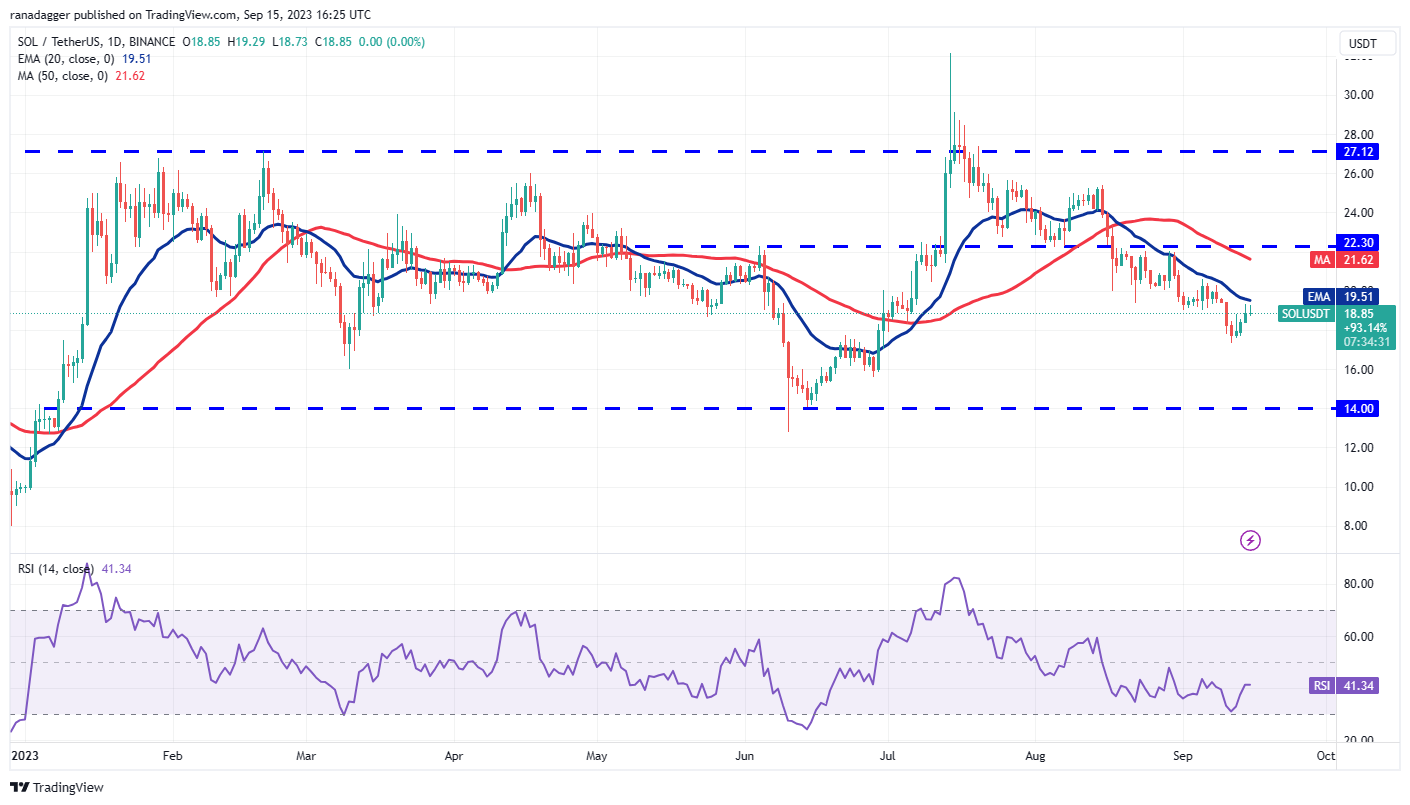Click the purple lightning bolt quick-trade icon
The height and width of the screenshot is (805, 1410).
(x=1251, y=541)
